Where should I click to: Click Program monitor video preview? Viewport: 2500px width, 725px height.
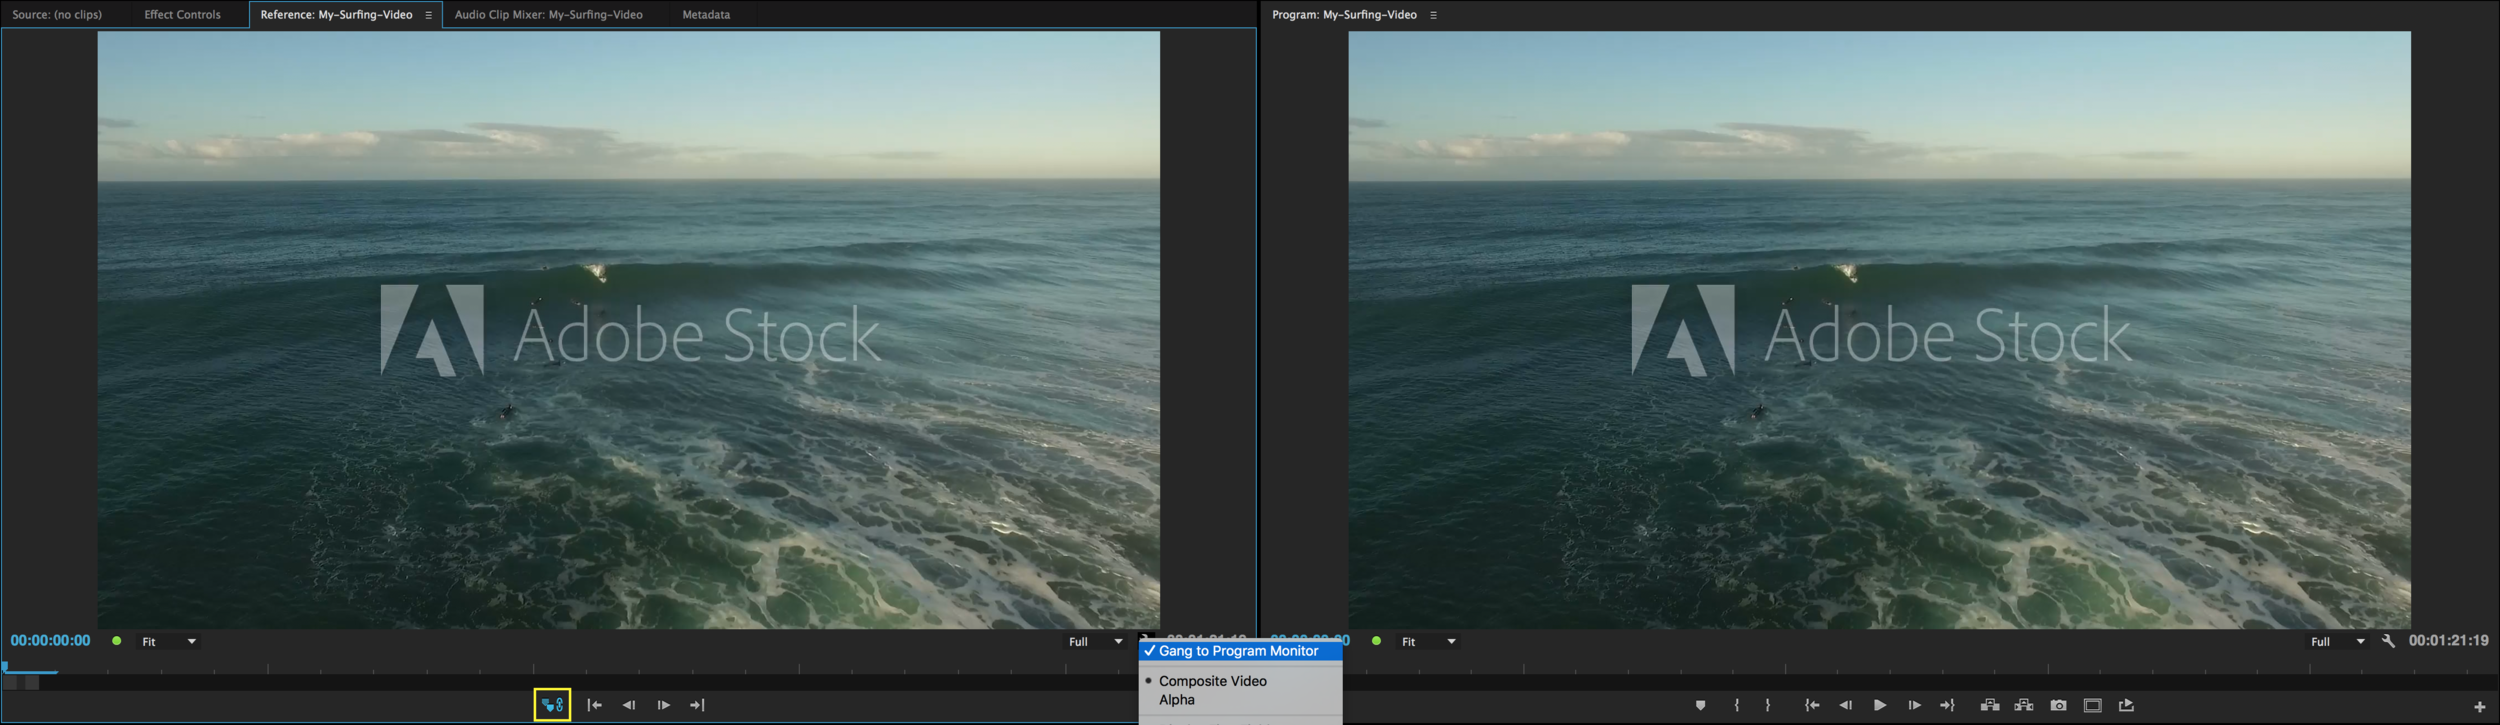coord(1879,330)
